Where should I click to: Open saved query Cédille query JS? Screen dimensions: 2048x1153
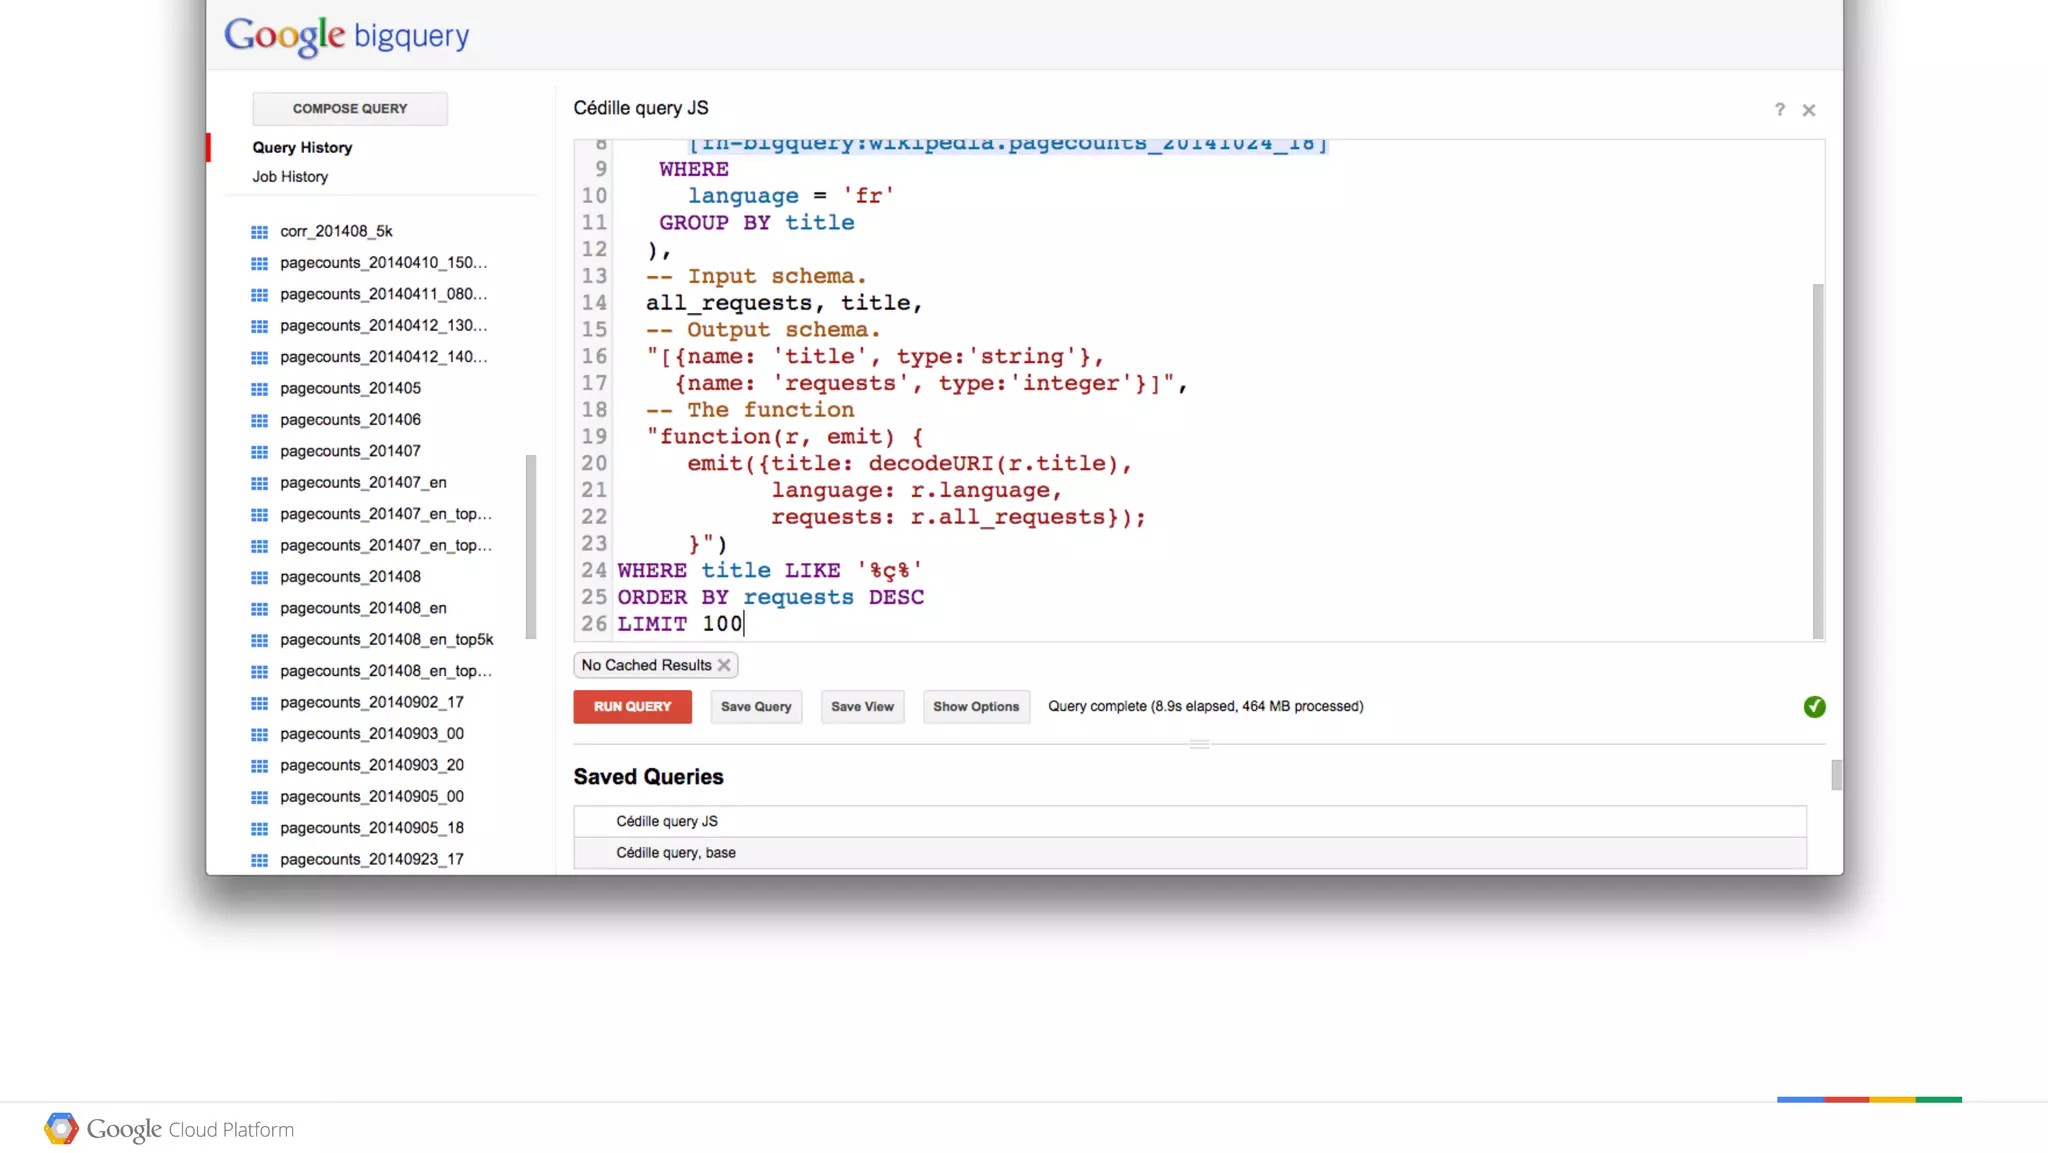pyautogui.click(x=667, y=821)
